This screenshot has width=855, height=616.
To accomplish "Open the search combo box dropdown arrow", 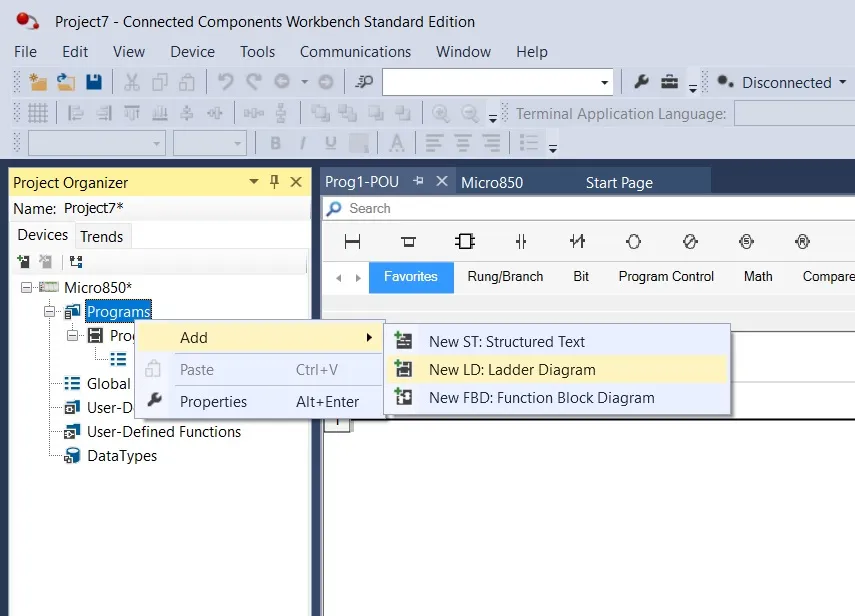I will [x=604, y=82].
